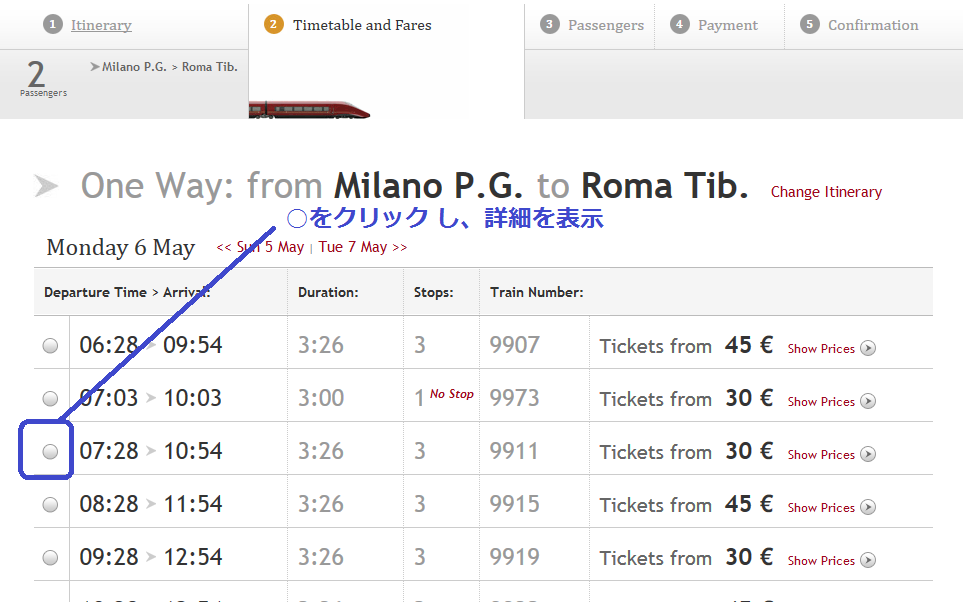Go to Tue 7 May timetable

(363, 247)
